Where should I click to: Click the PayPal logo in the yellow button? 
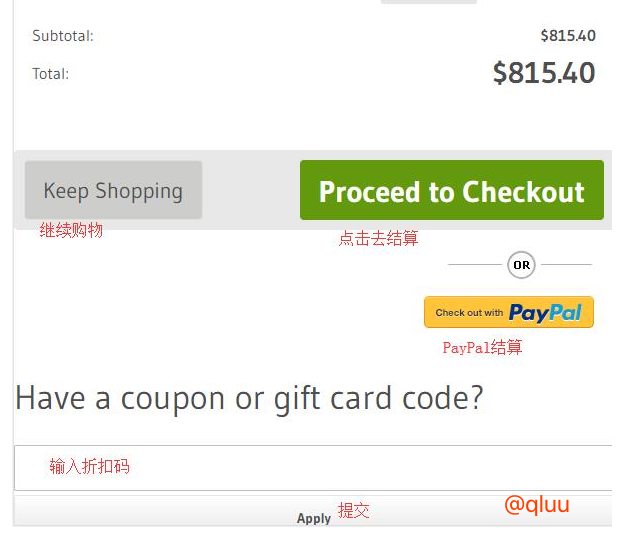545,313
